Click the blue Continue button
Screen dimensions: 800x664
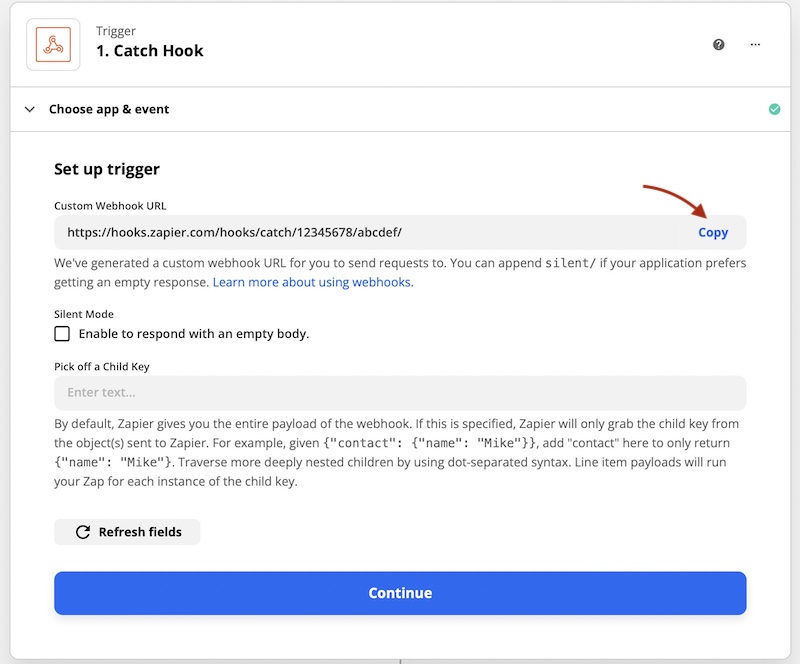tap(400, 593)
